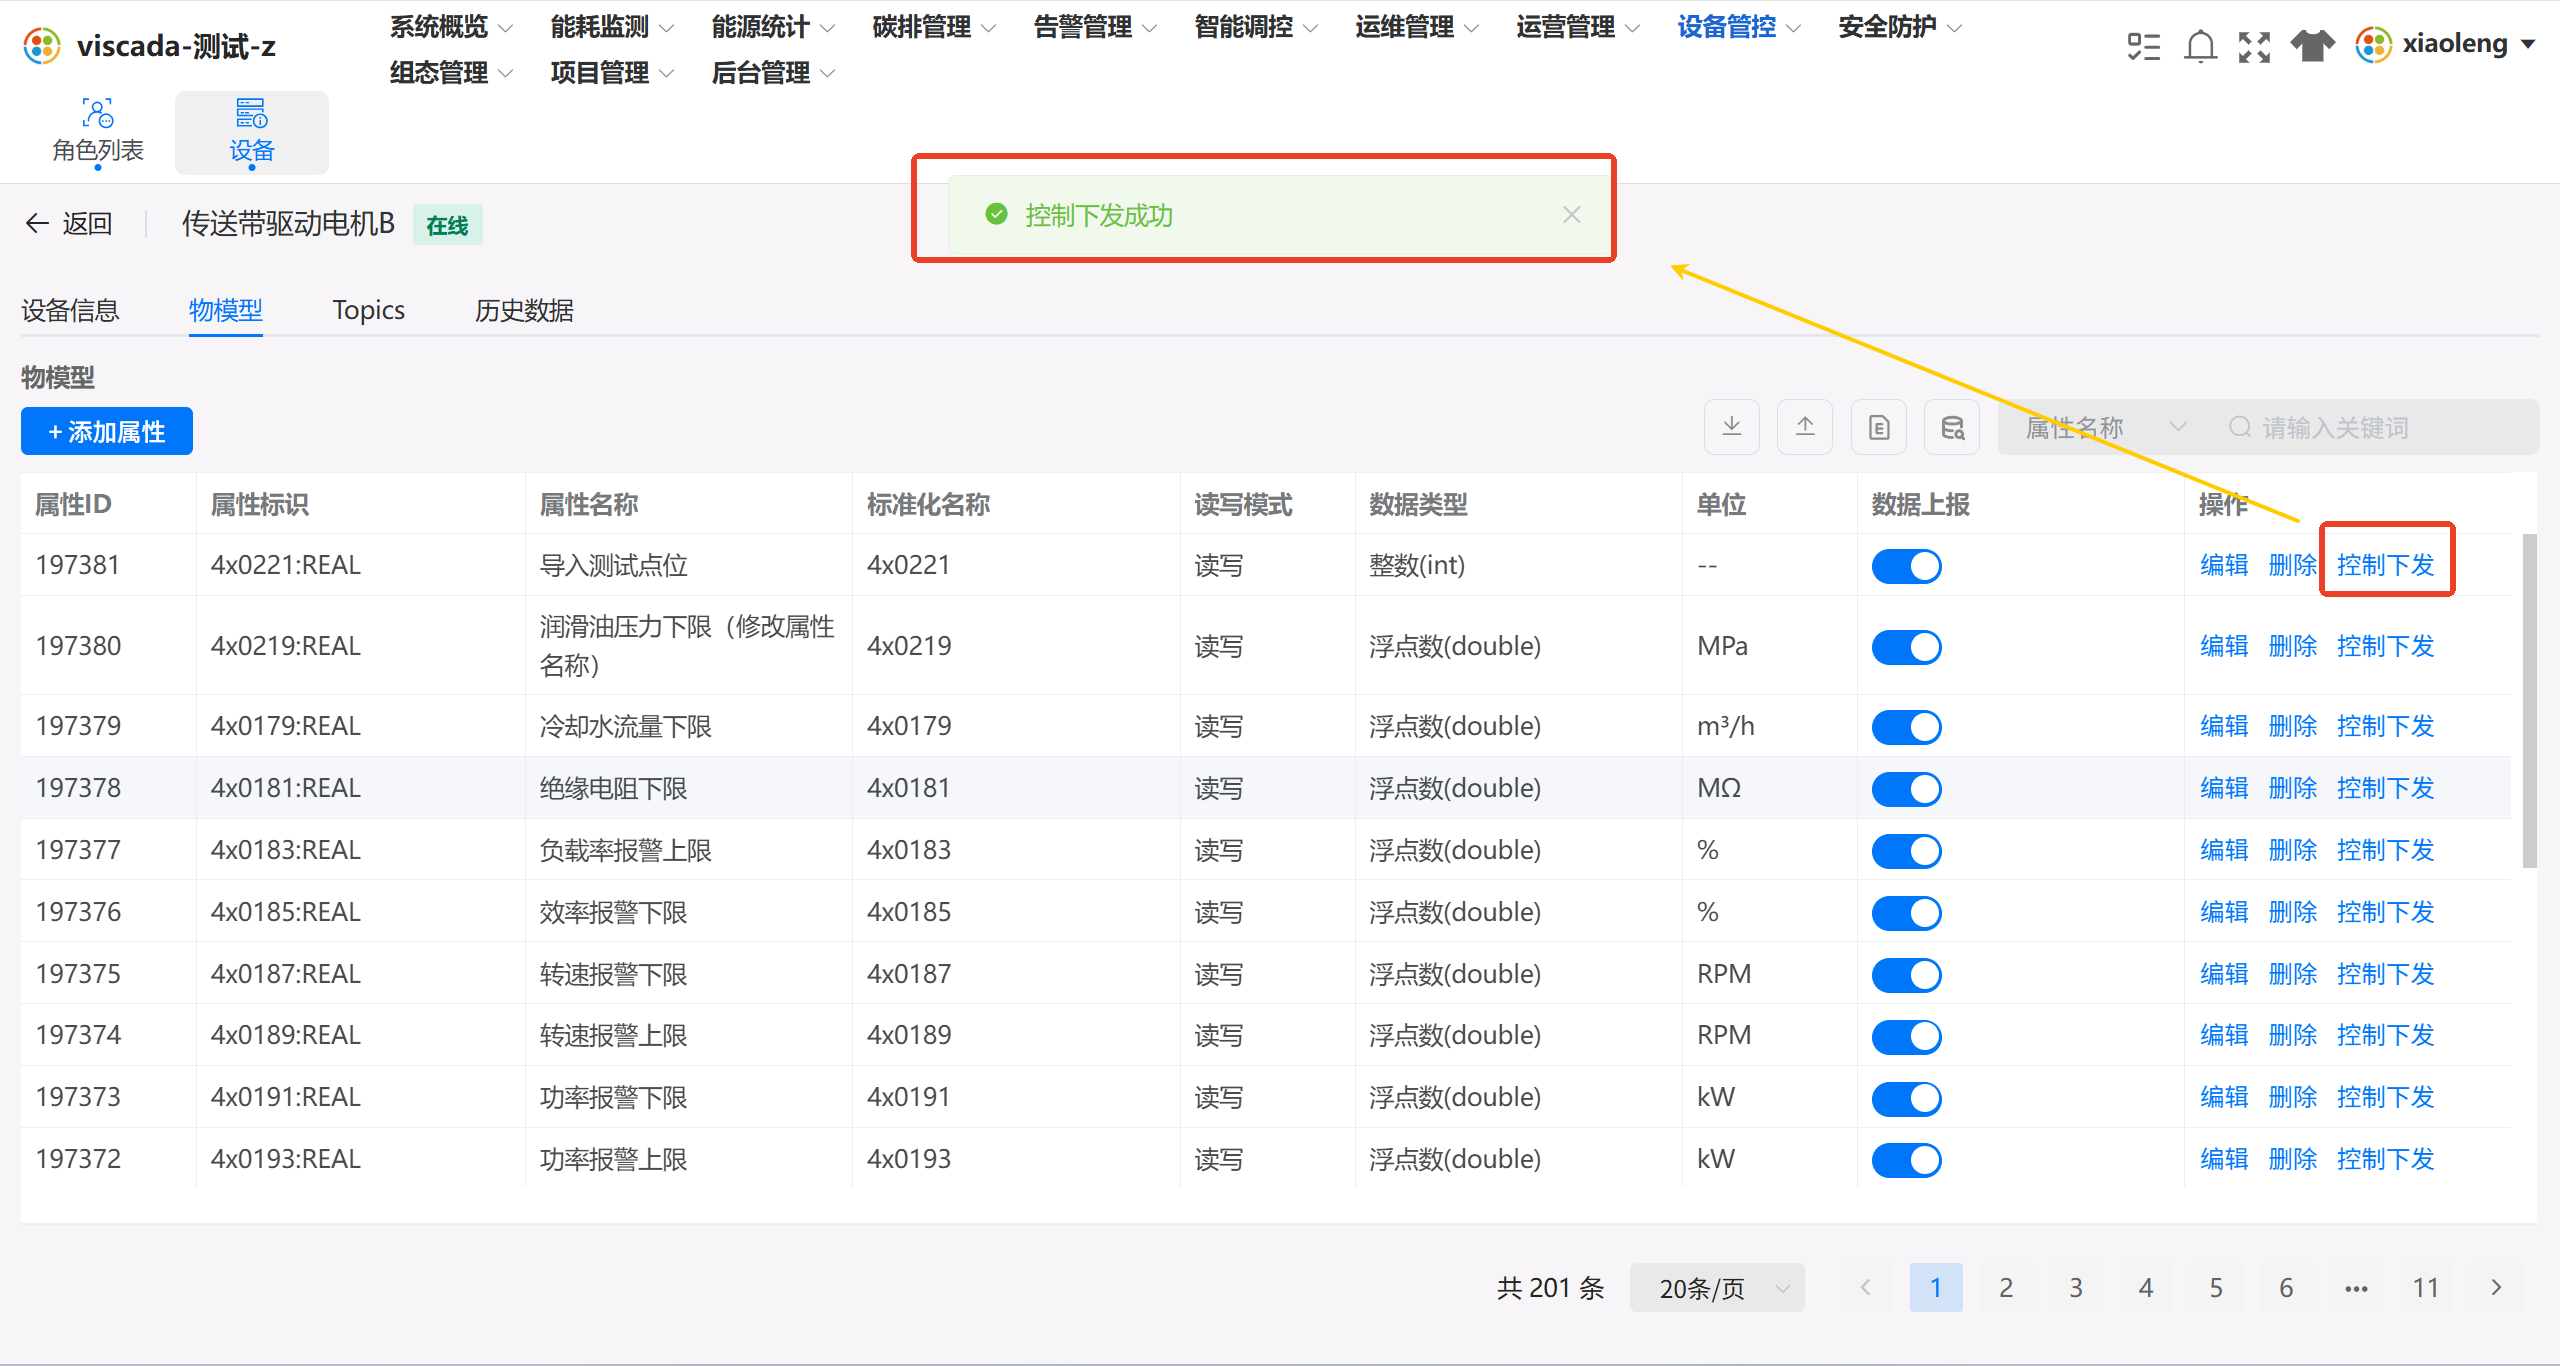Viewport: 2560px width, 1366px height.
Task: Go to page 2
Action: pos(2006,1288)
